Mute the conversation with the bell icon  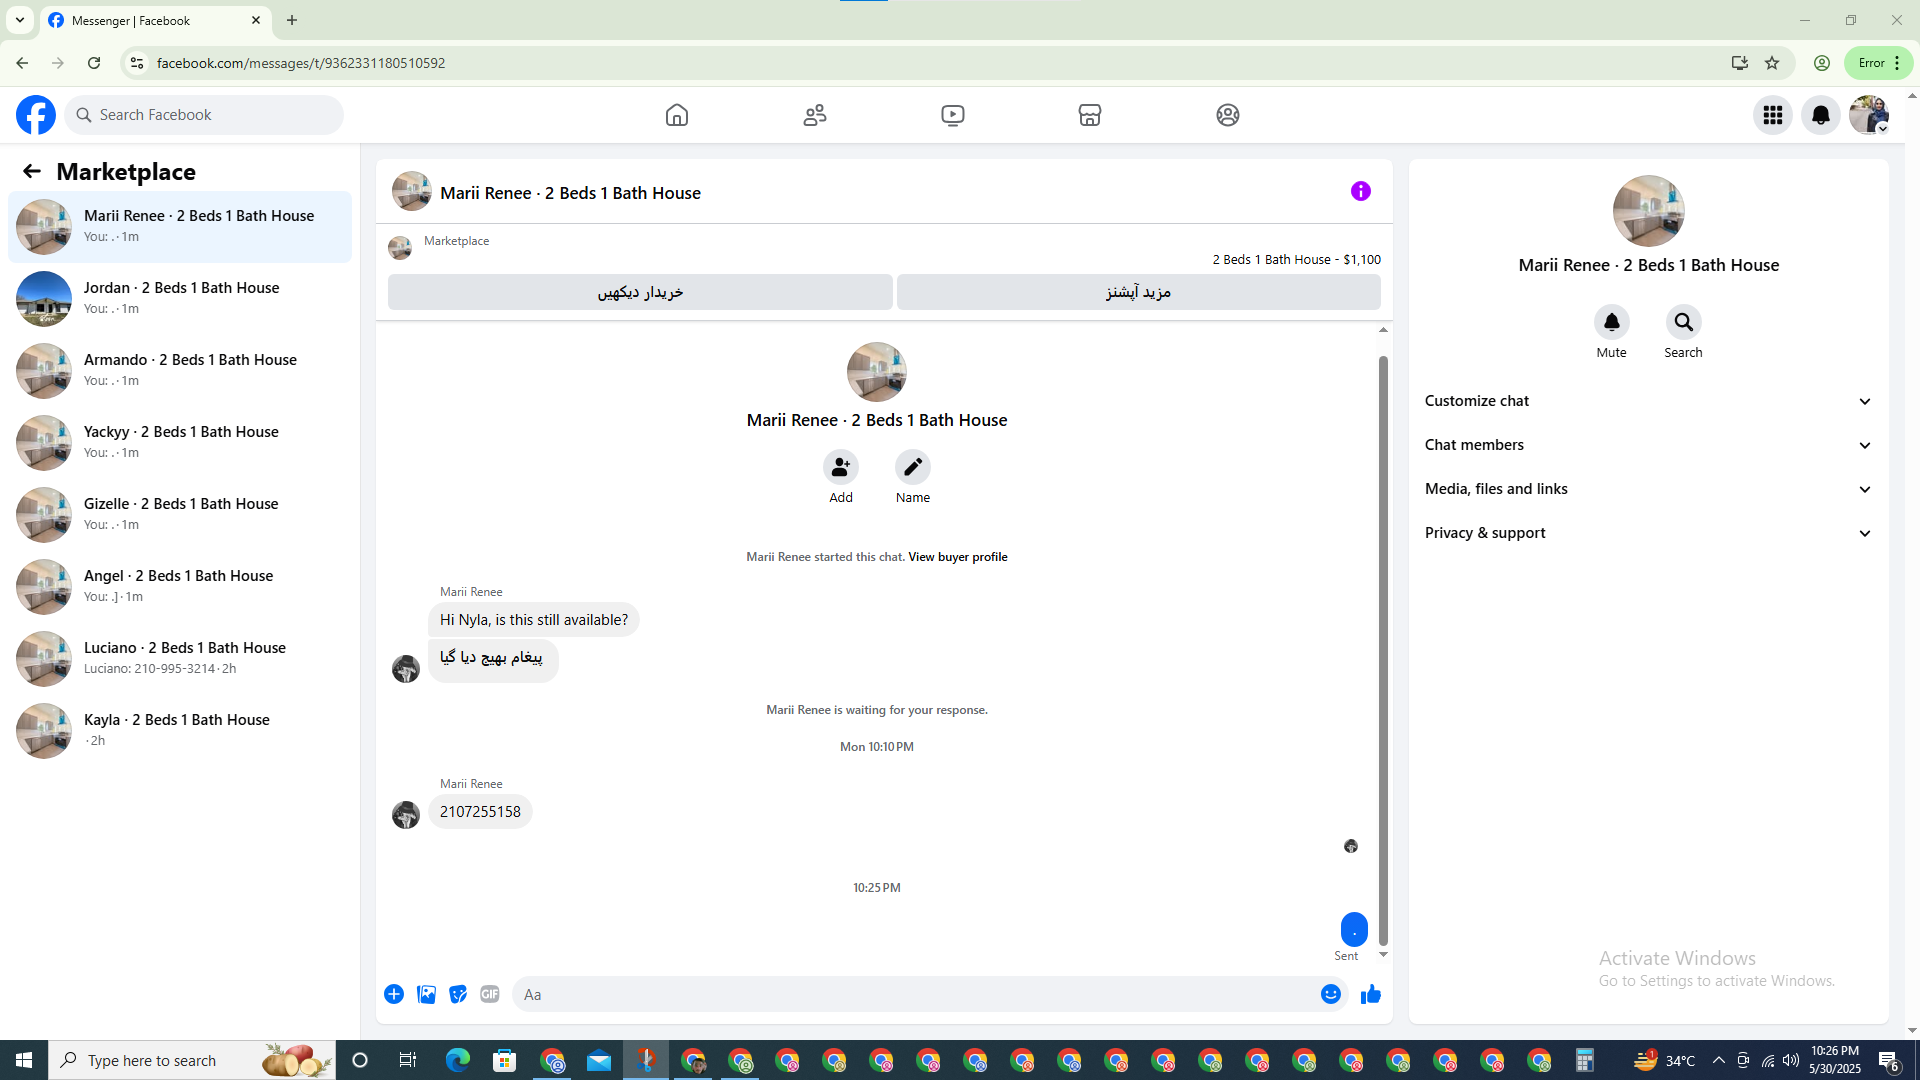click(x=1612, y=322)
